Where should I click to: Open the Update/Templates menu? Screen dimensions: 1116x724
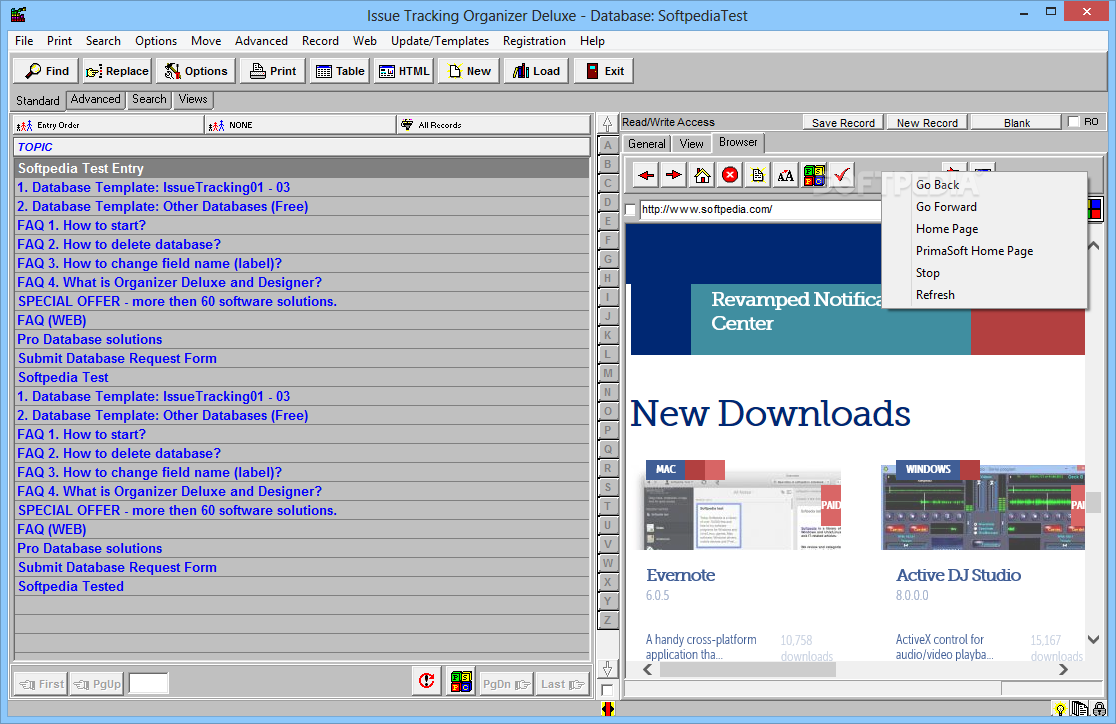(x=440, y=41)
